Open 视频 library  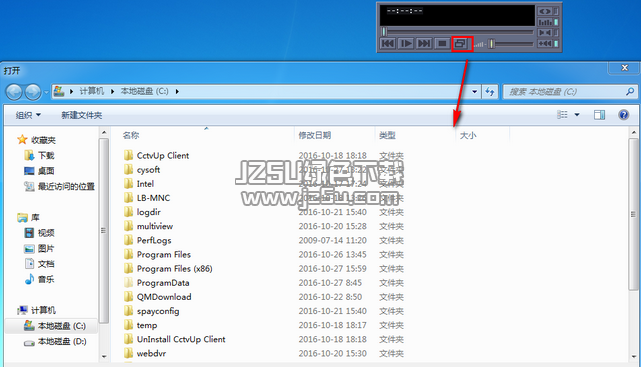click(40, 233)
